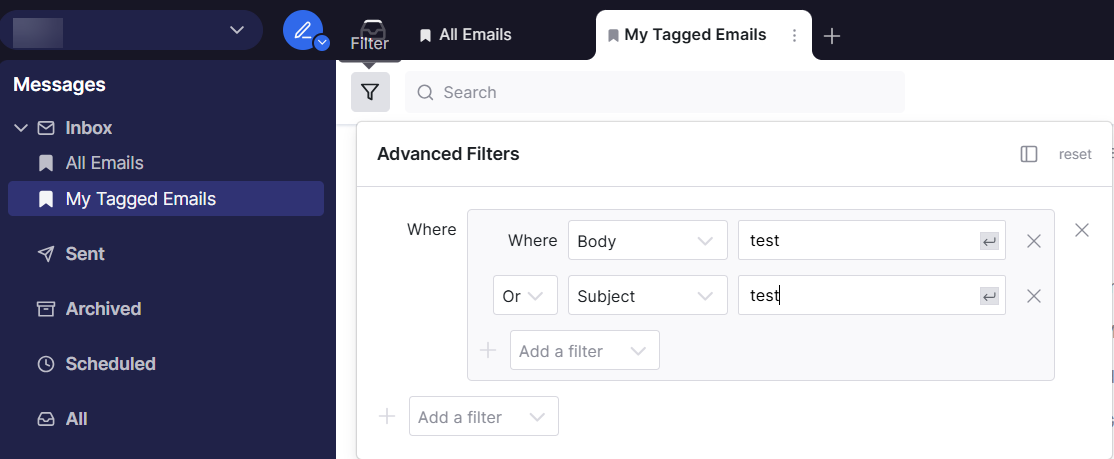Click the funnel Filter icon button
The image size is (1114, 459).
(370, 92)
